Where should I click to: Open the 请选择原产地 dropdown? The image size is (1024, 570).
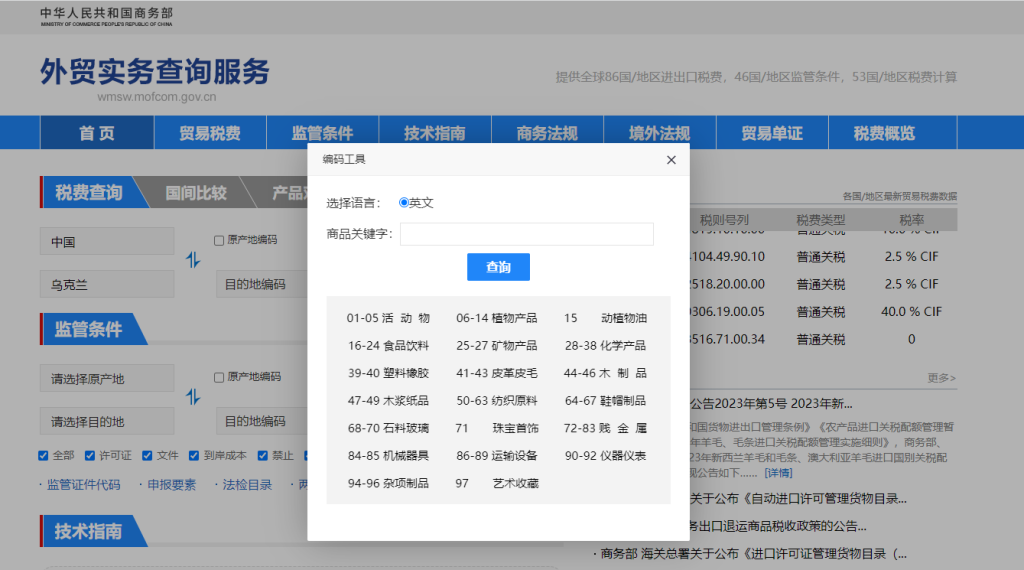tap(107, 378)
